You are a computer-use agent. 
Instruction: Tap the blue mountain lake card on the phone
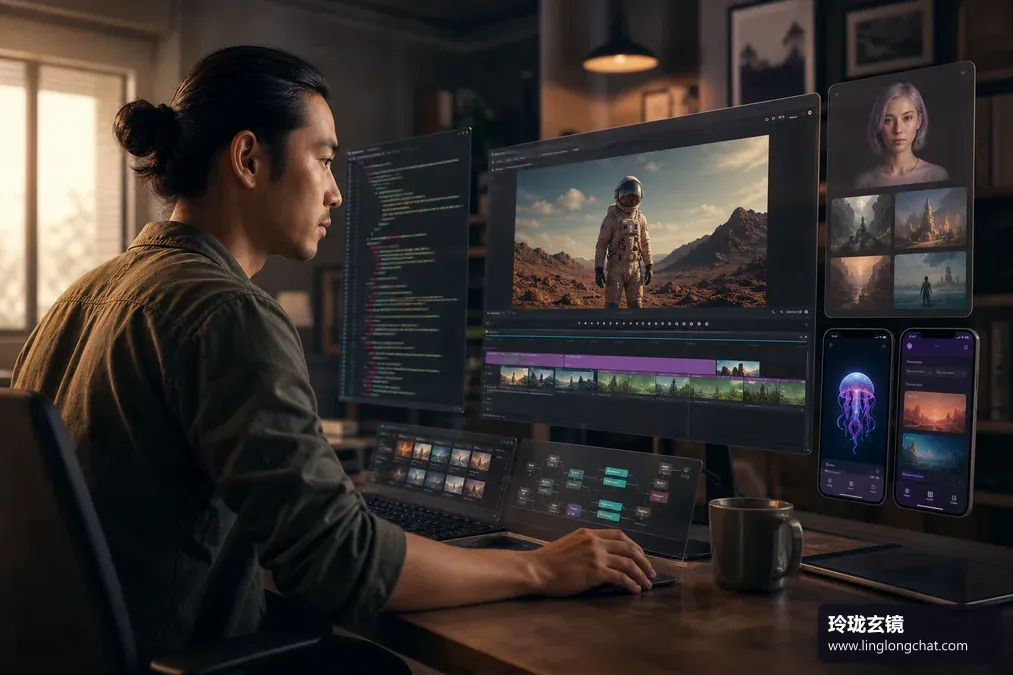coord(934,452)
